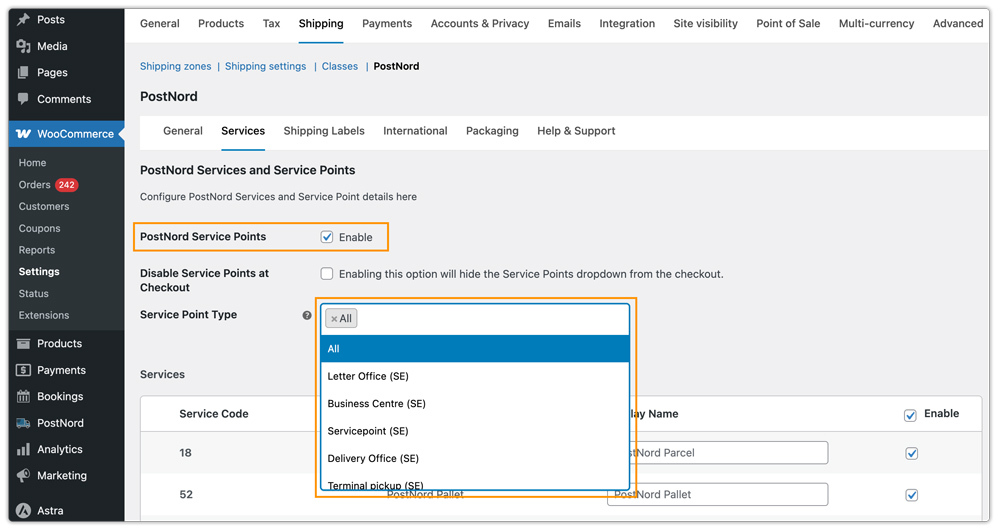1000x532 pixels.
Task: Select 'All' option in dropdown list
Action: coord(475,349)
